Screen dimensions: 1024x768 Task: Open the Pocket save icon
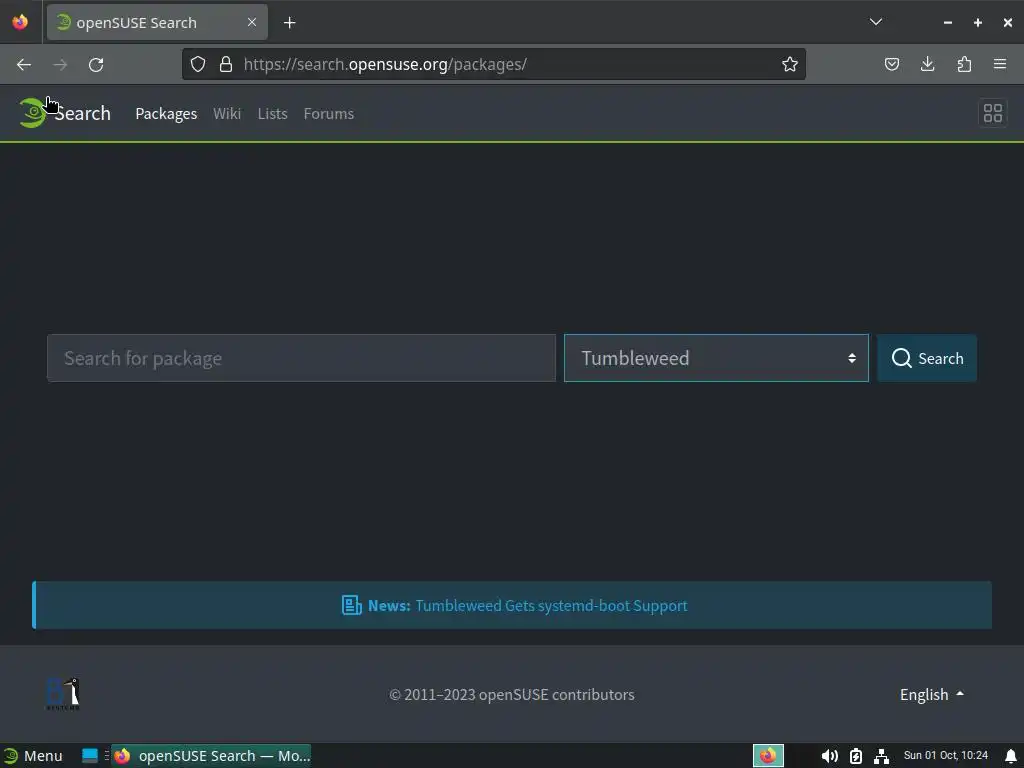tap(891, 64)
